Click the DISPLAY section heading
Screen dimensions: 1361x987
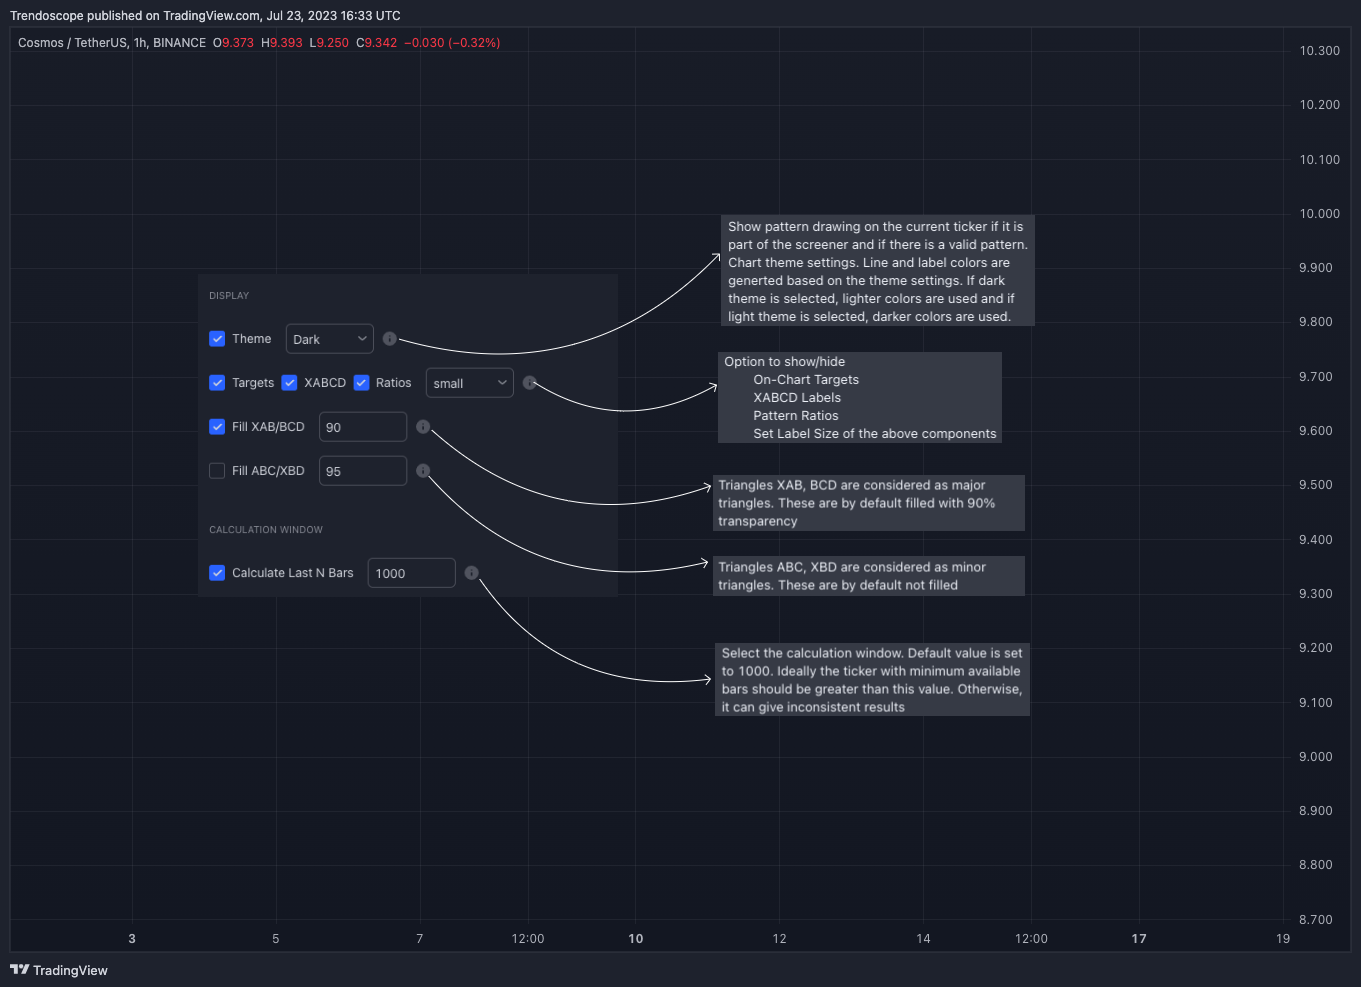tap(229, 296)
